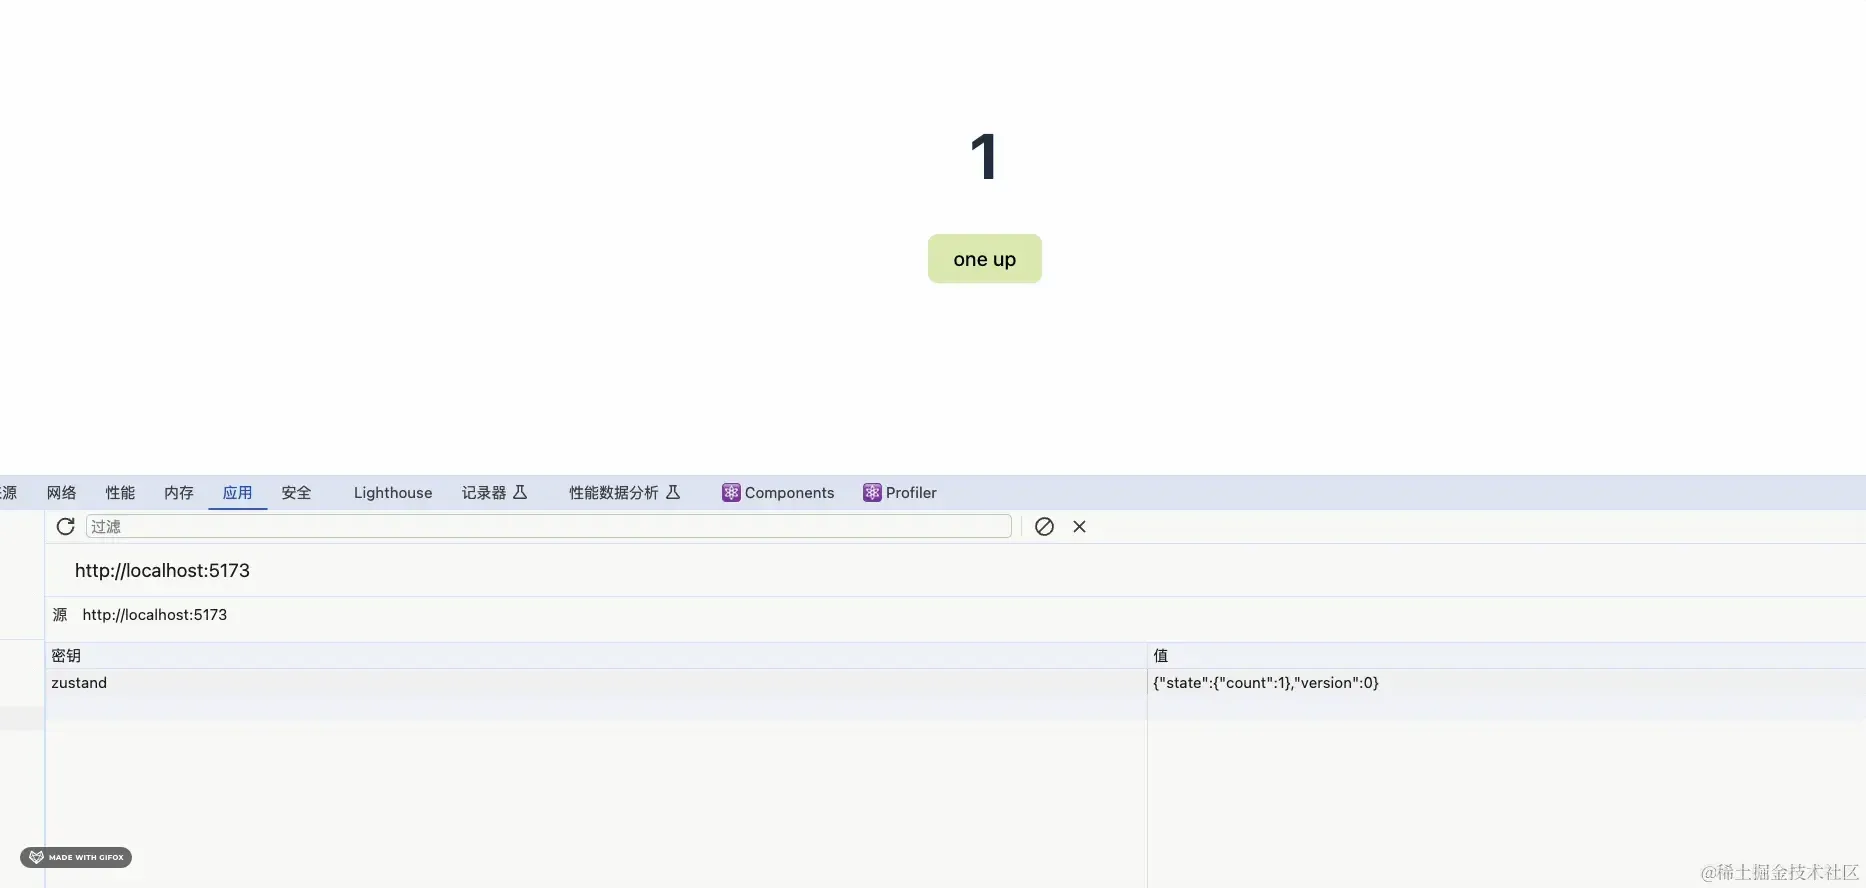1866x888 pixels.
Task: Switch to the Lighthouse tab
Action: click(x=393, y=492)
